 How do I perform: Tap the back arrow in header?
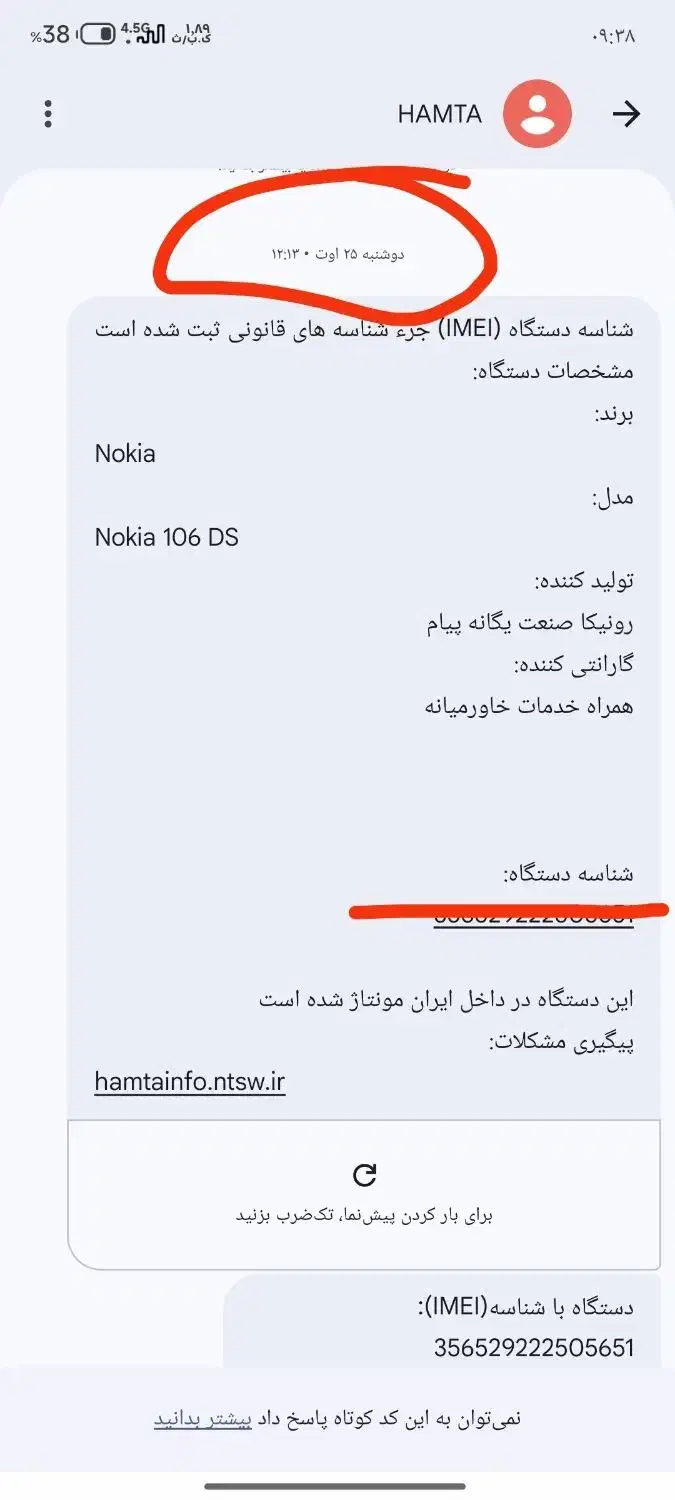(x=626, y=114)
